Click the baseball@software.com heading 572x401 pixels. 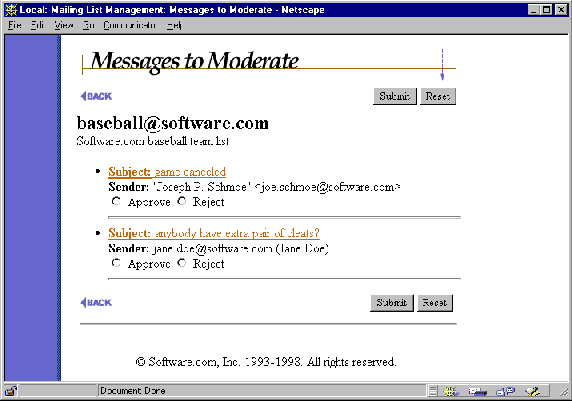click(x=173, y=123)
